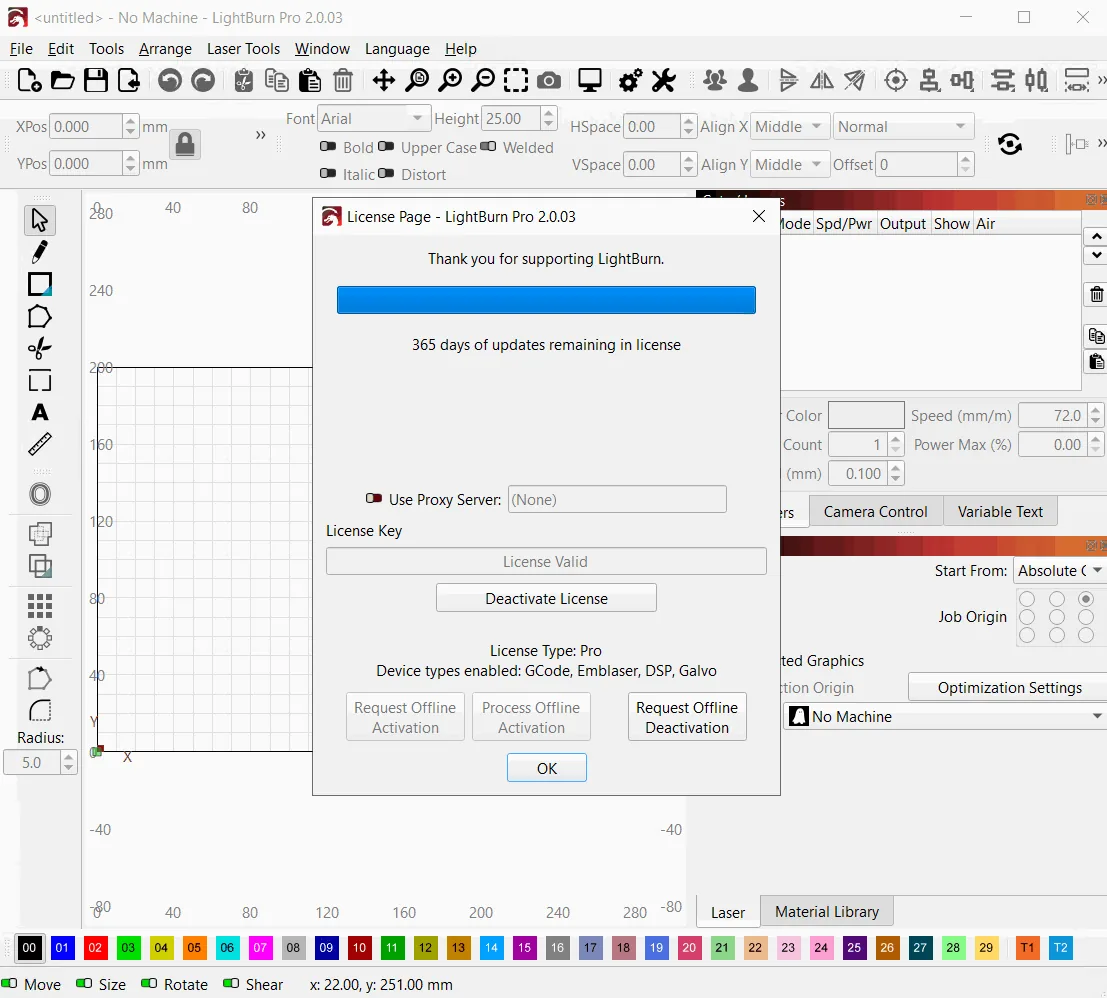
Task: Increase the Height spinner value
Action: (x=549, y=113)
